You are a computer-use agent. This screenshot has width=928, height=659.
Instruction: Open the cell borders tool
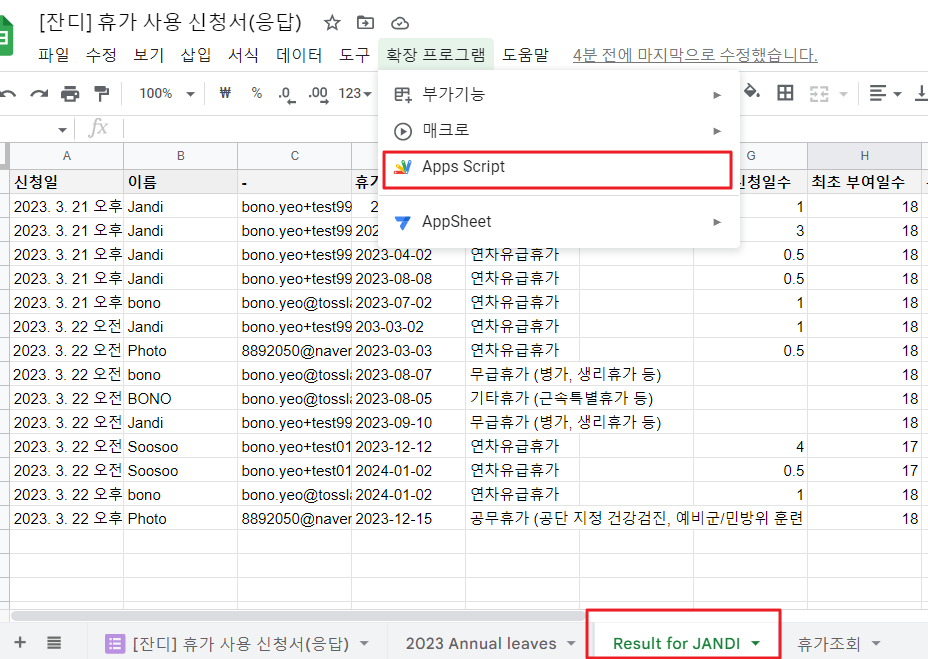tap(785, 93)
